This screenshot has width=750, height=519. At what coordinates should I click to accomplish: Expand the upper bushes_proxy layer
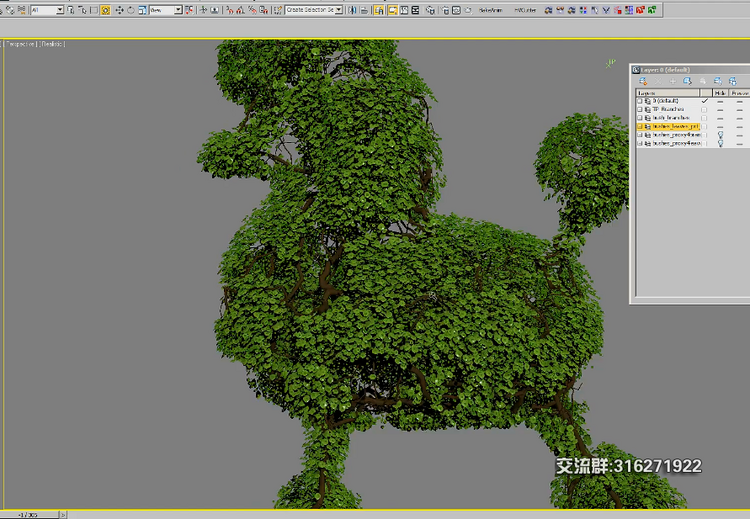click(x=640, y=135)
